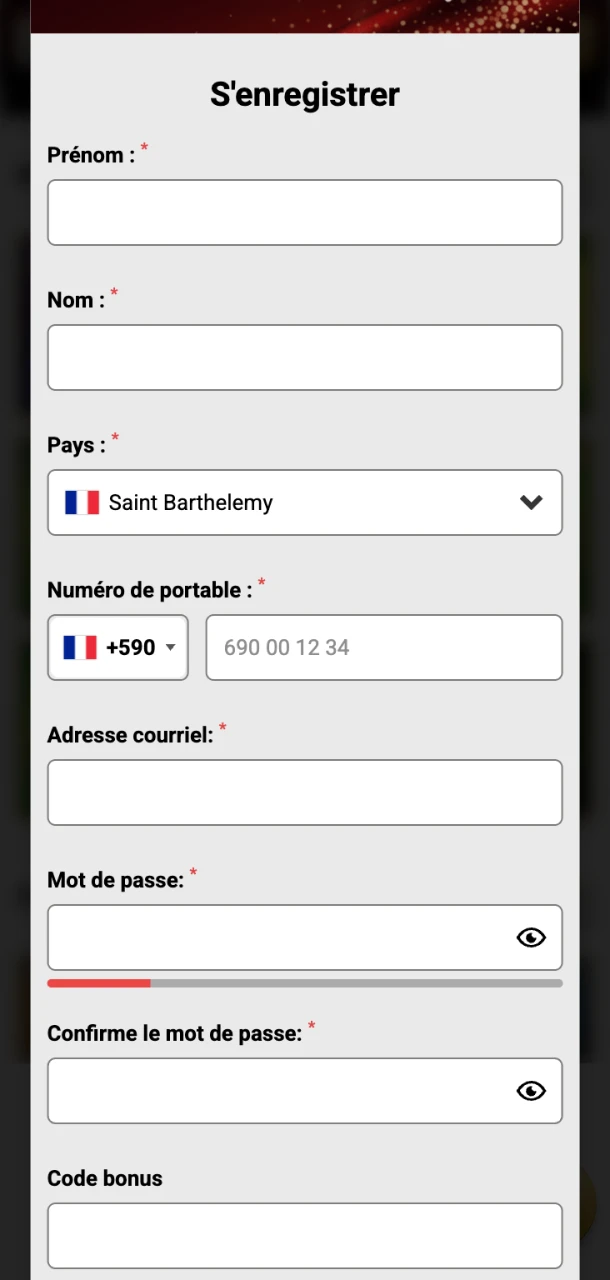Click the password strength progress bar
This screenshot has width=610, height=1280.
[305, 983]
